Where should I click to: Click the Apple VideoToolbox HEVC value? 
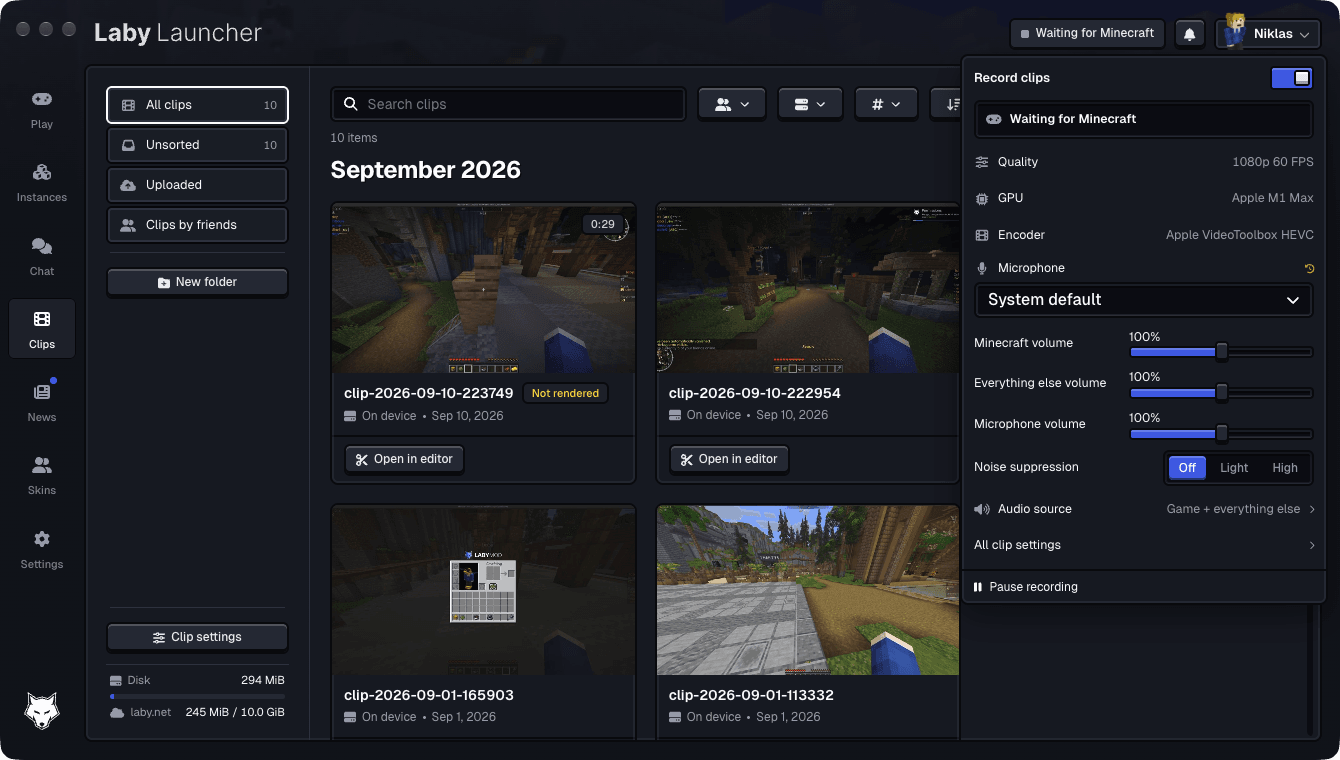1240,235
